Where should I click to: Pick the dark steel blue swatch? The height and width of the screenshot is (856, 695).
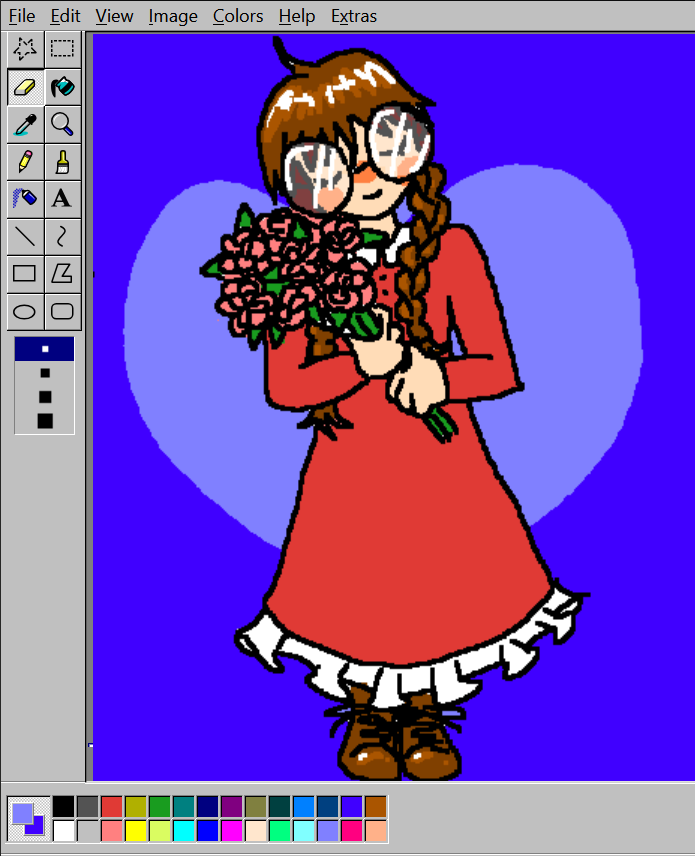pos(328,807)
